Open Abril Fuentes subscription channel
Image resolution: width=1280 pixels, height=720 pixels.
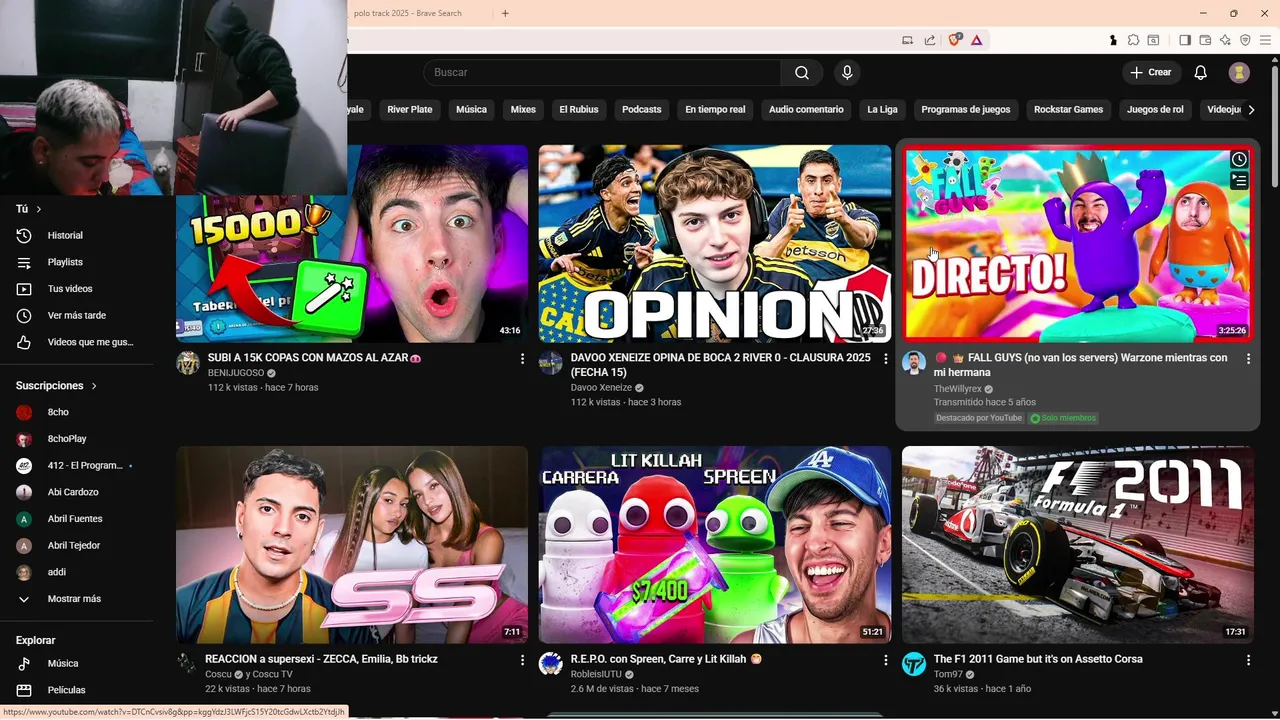[77, 519]
